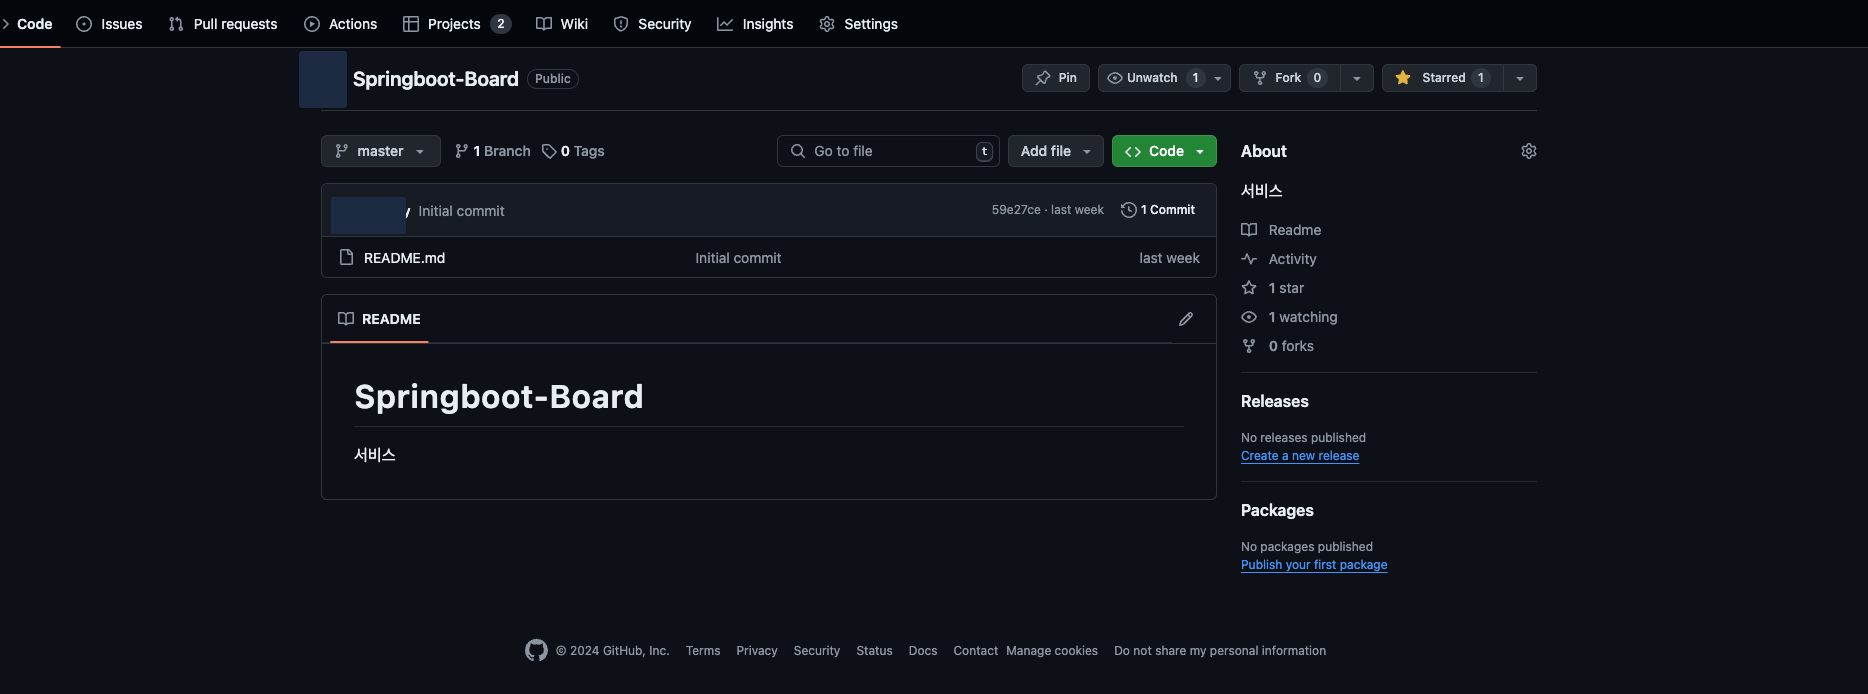The height and width of the screenshot is (694, 1868).
Task: Click the Springboot-Board README heading
Action: pyautogui.click(x=499, y=397)
